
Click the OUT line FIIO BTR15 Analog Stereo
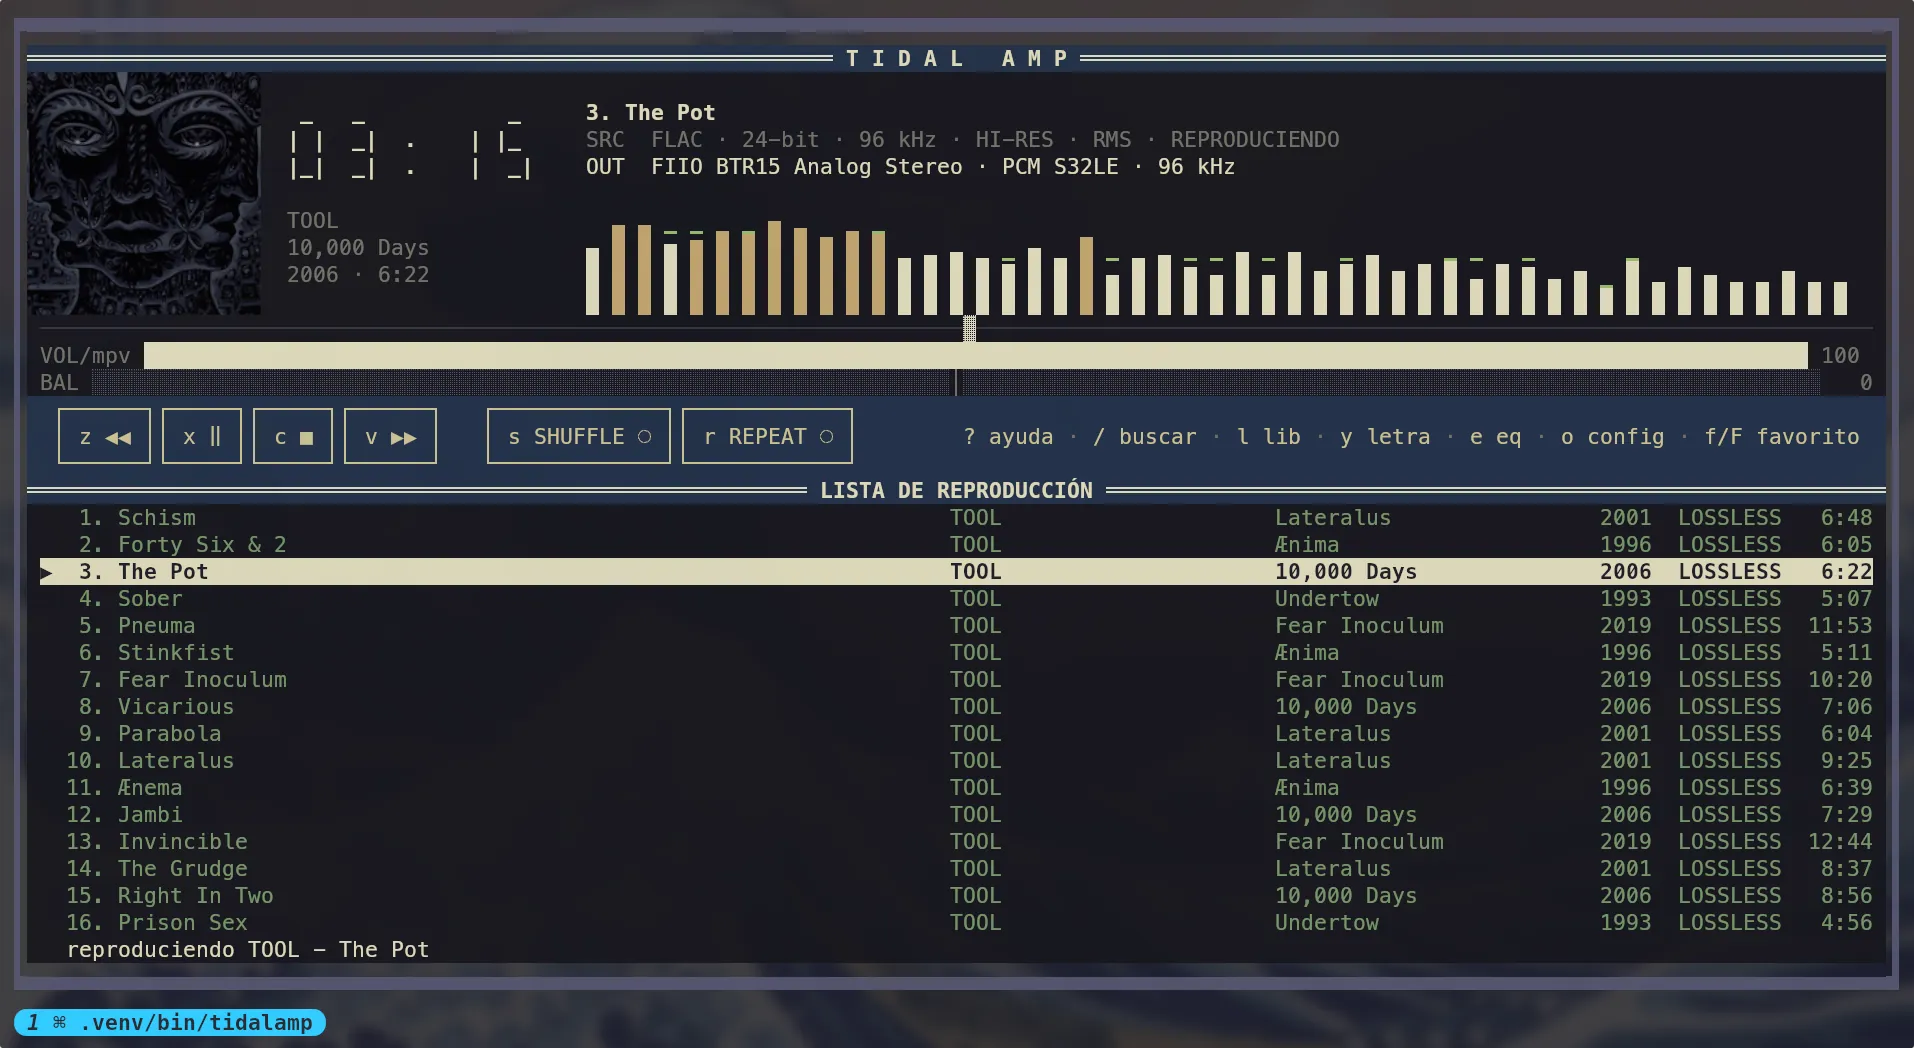(911, 166)
